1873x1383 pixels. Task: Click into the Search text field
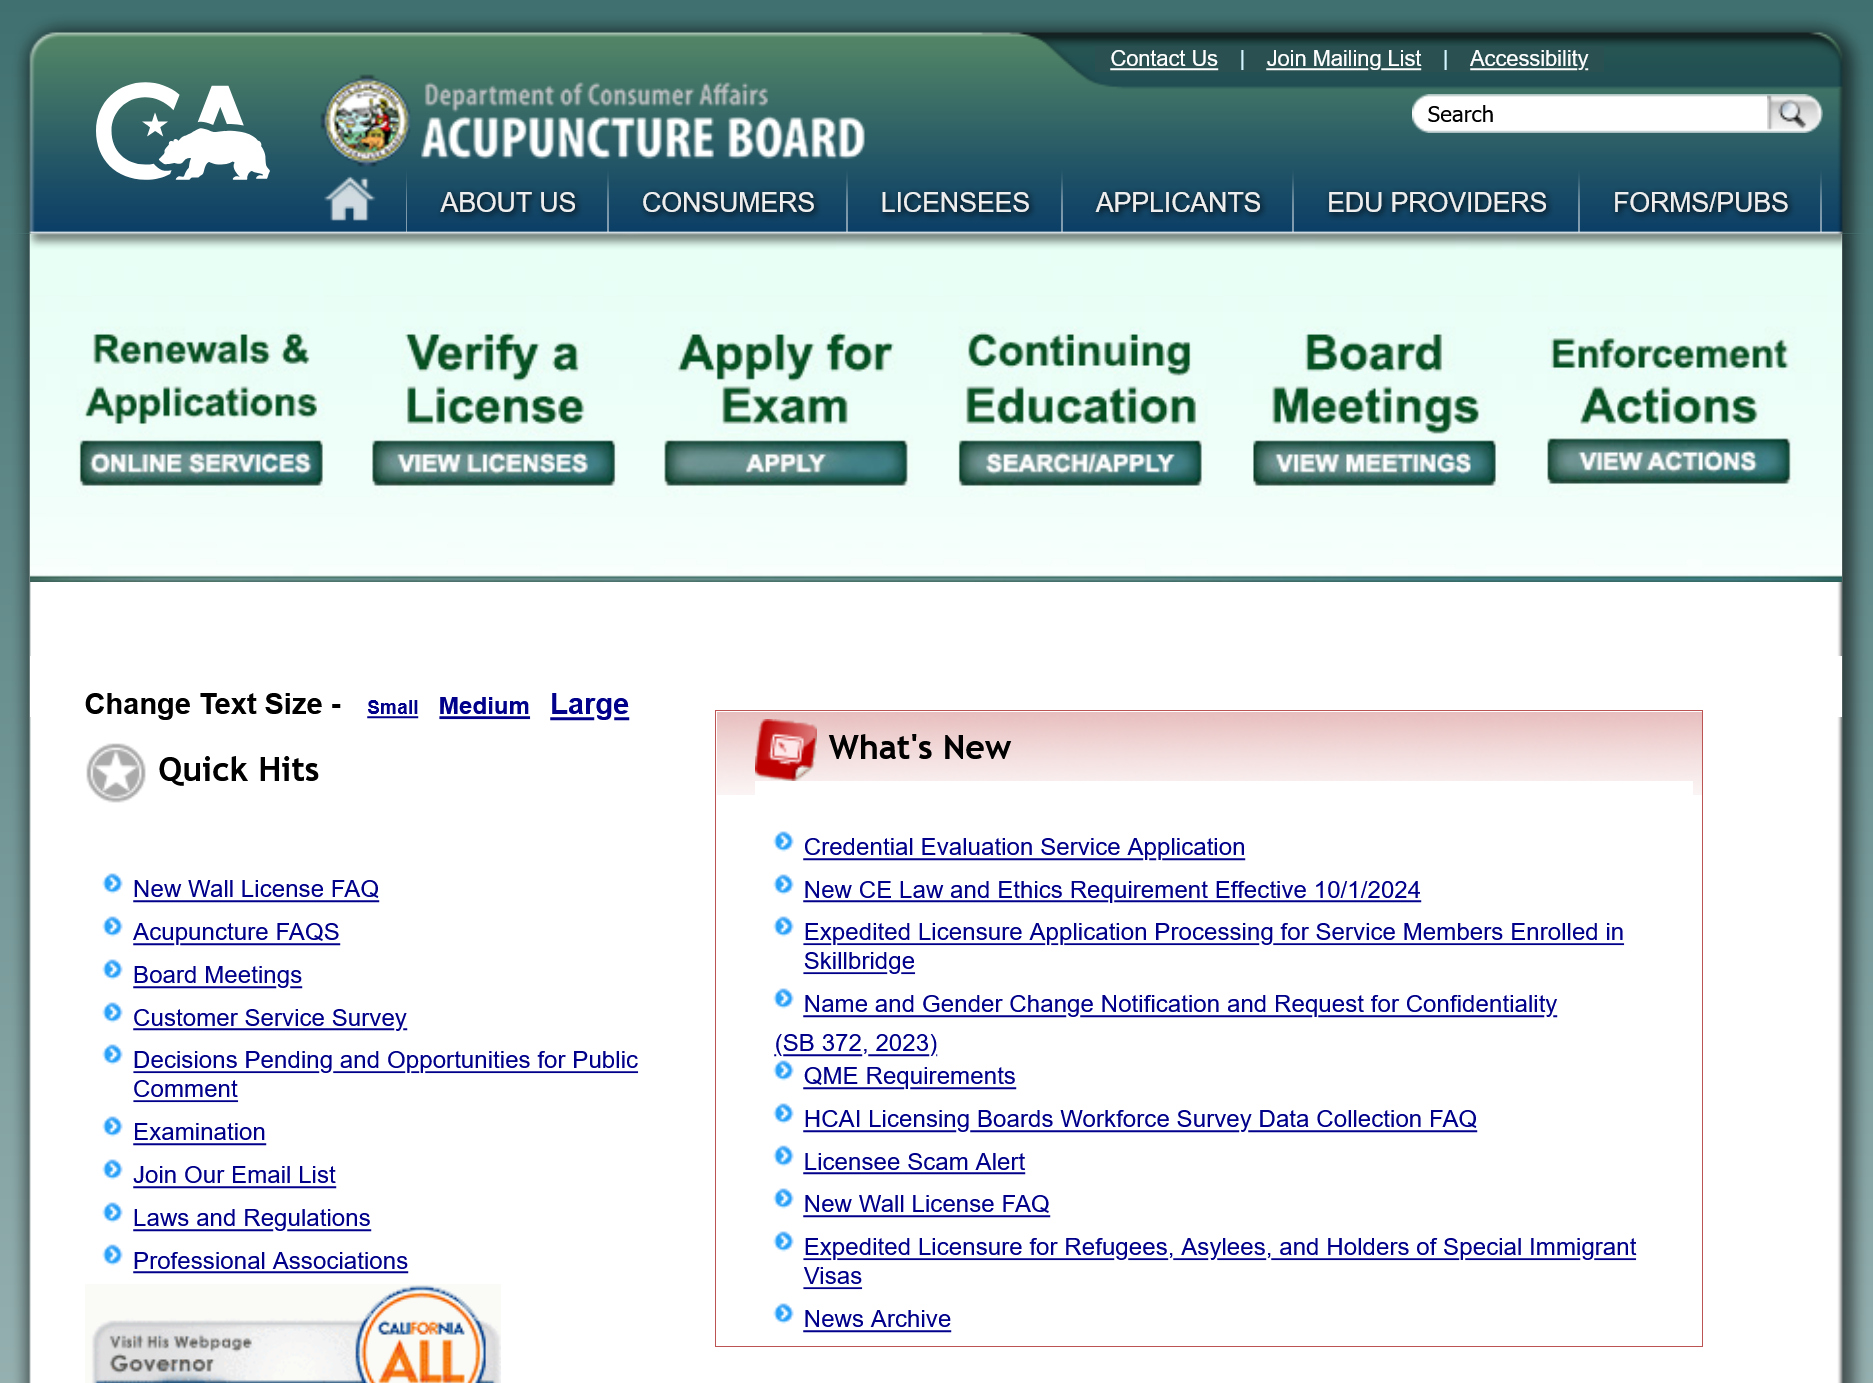1590,114
